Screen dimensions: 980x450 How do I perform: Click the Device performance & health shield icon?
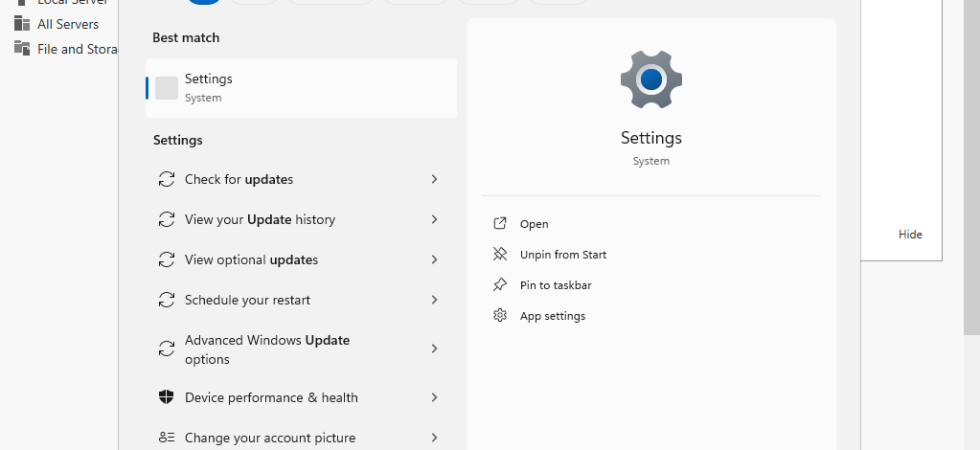166,397
